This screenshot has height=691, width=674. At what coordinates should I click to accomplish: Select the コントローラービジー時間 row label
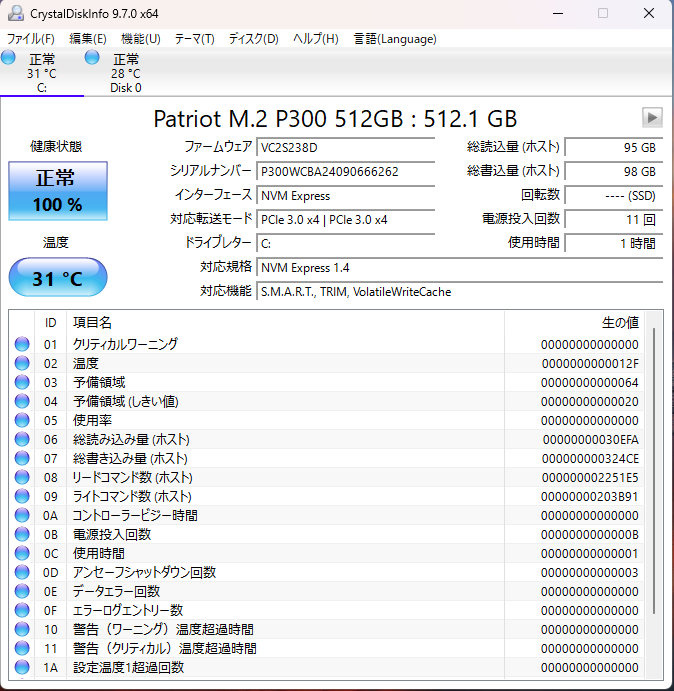(x=135, y=515)
